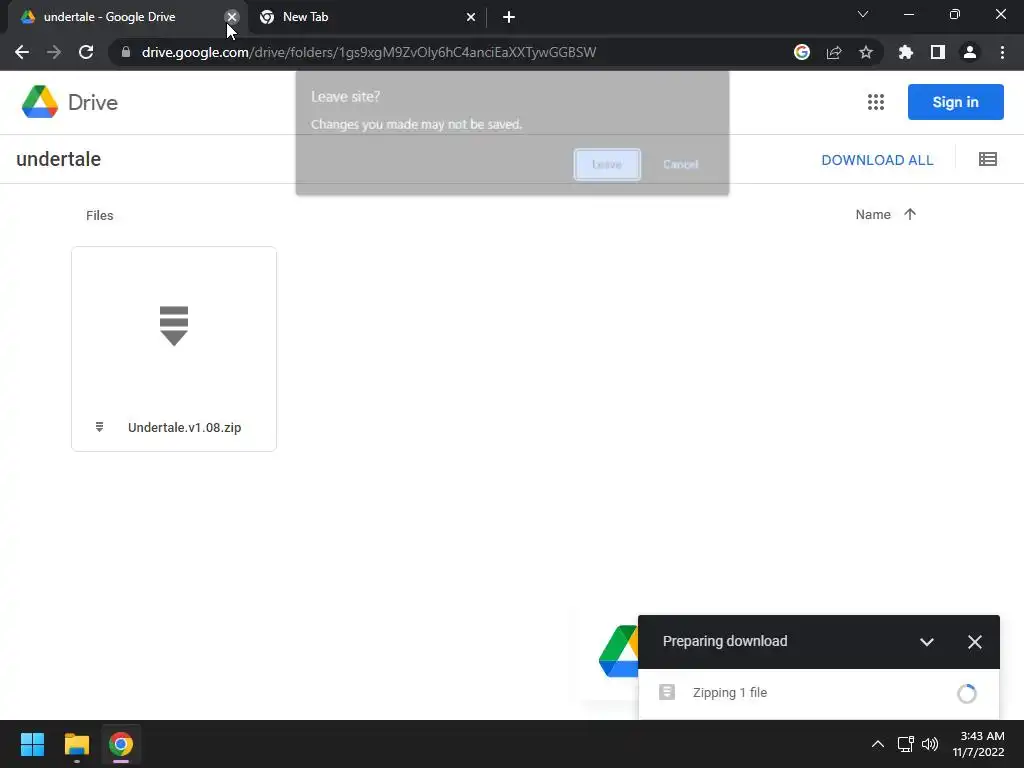Switch to list layout view
The image size is (1024, 768).
click(x=988, y=159)
